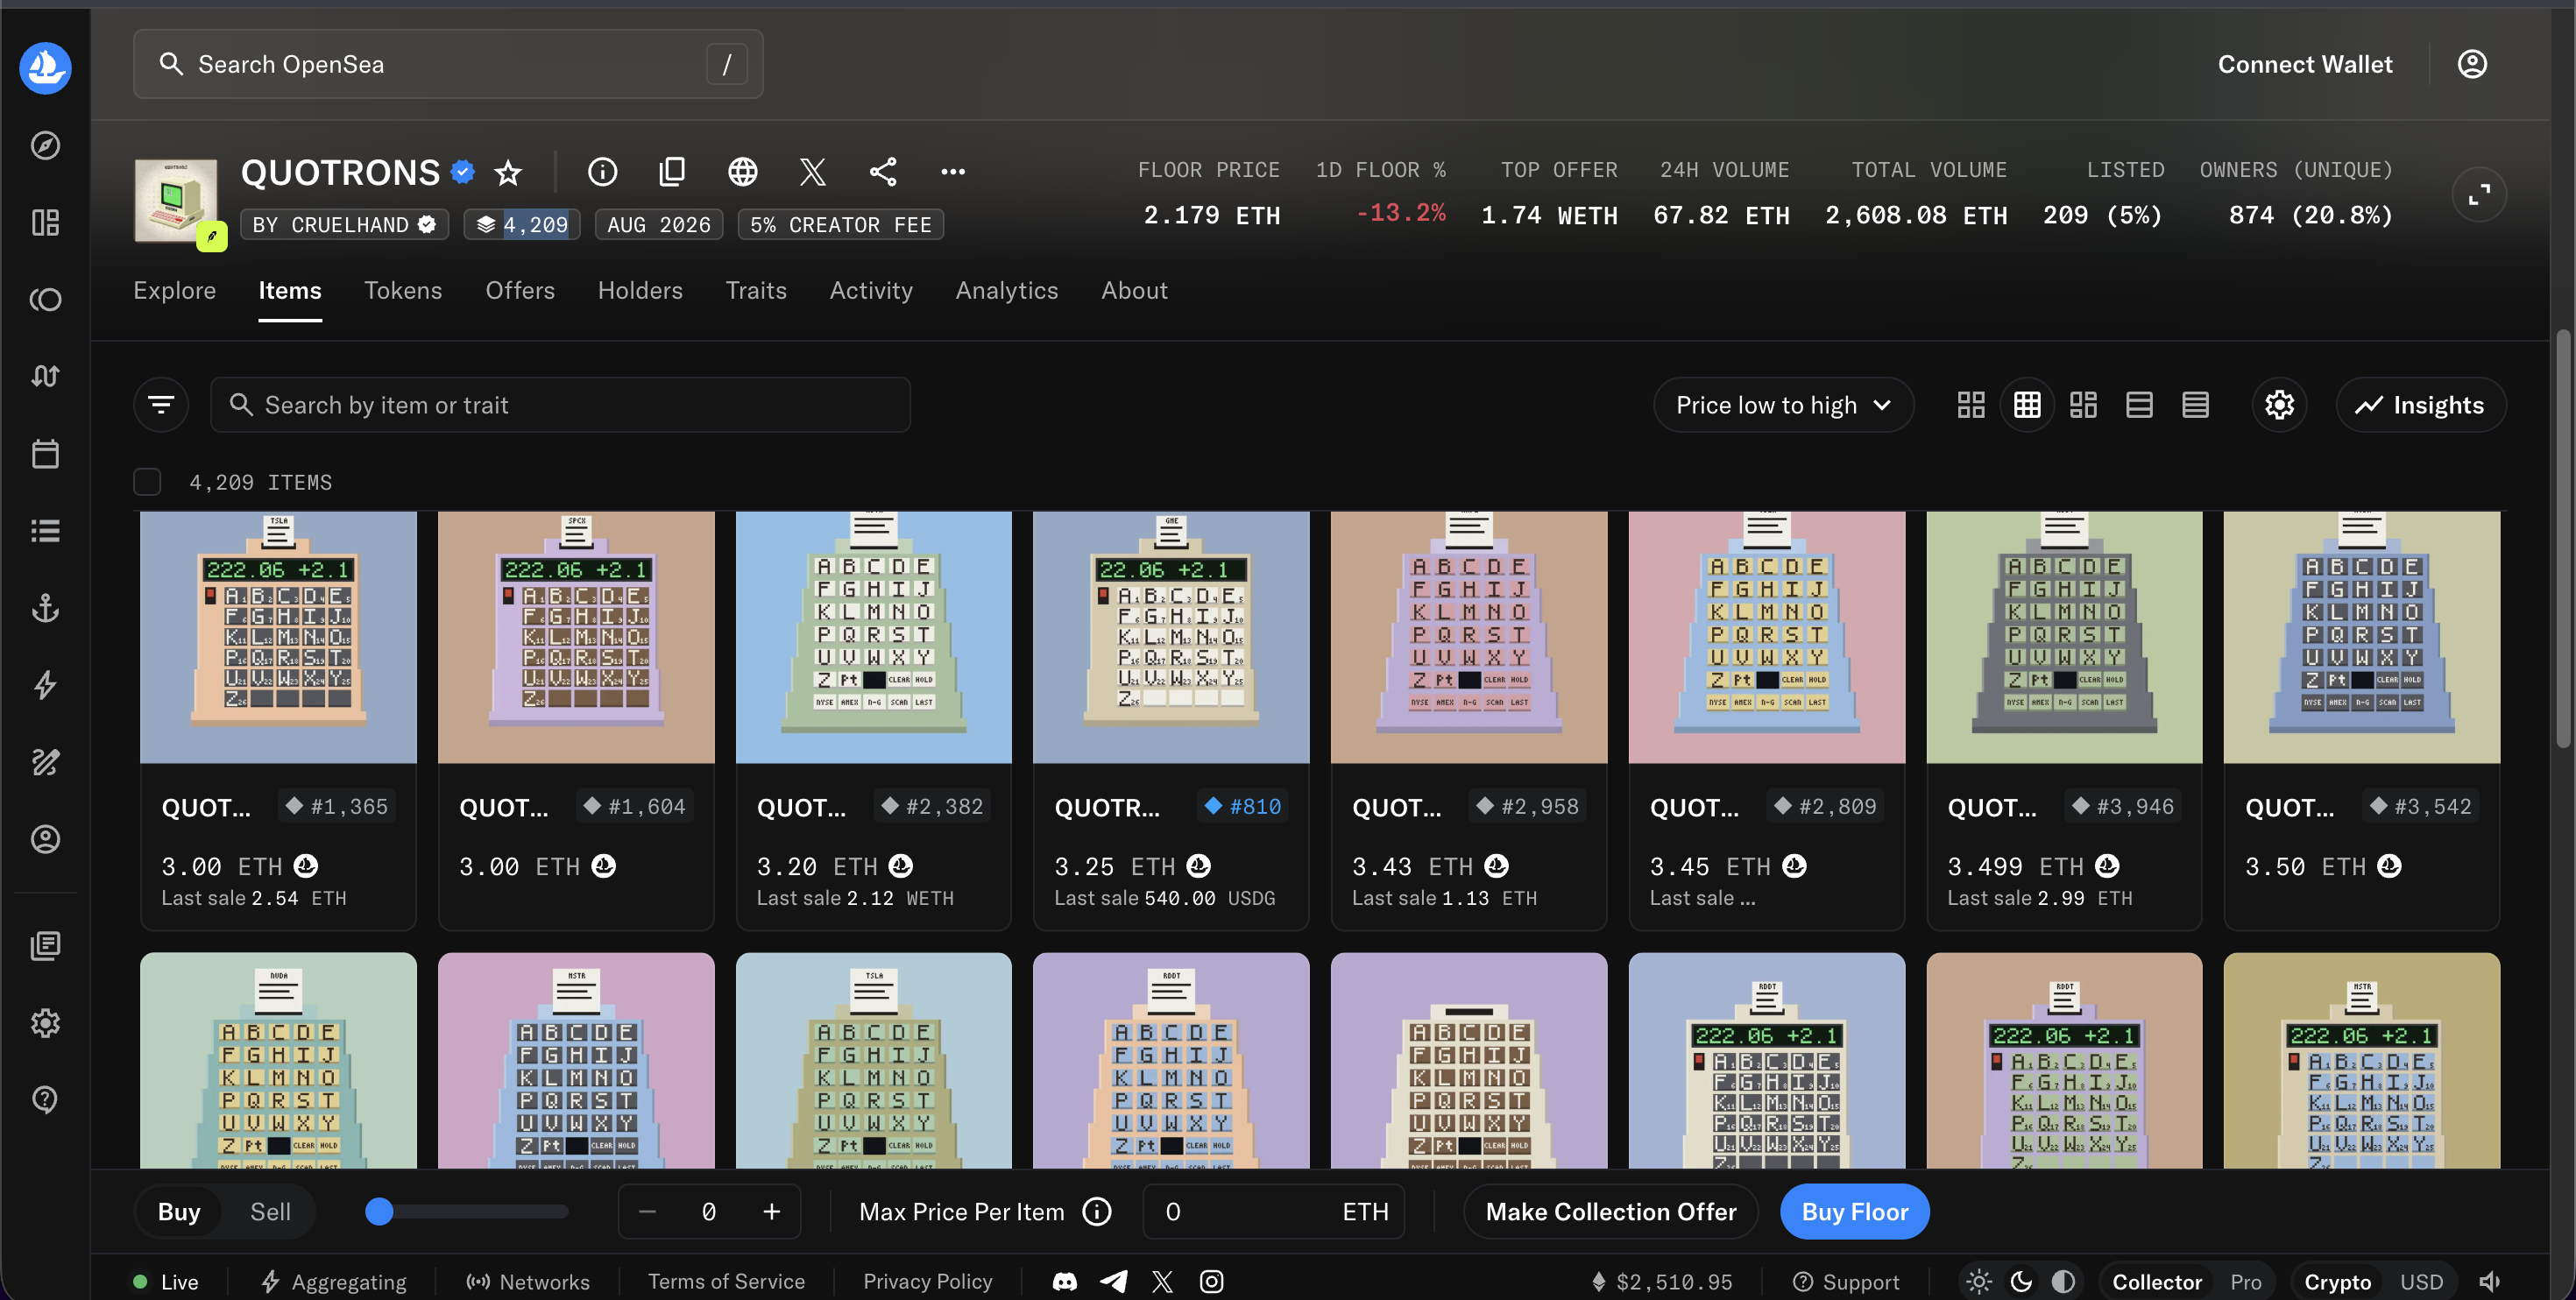The image size is (2576, 1300).
Task: Switch to the Holders tab
Action: pyautogui.click(x=640, y=291)
